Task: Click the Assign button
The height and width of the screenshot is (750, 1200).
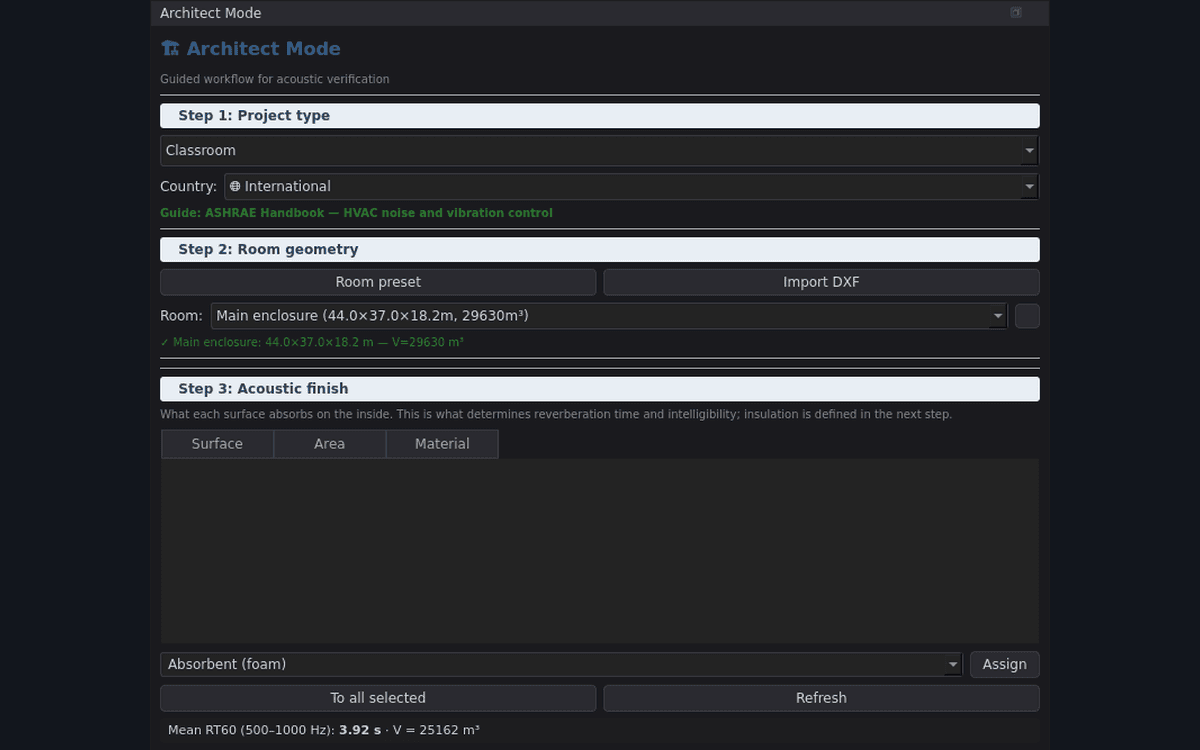Action: coord(1005,665)
